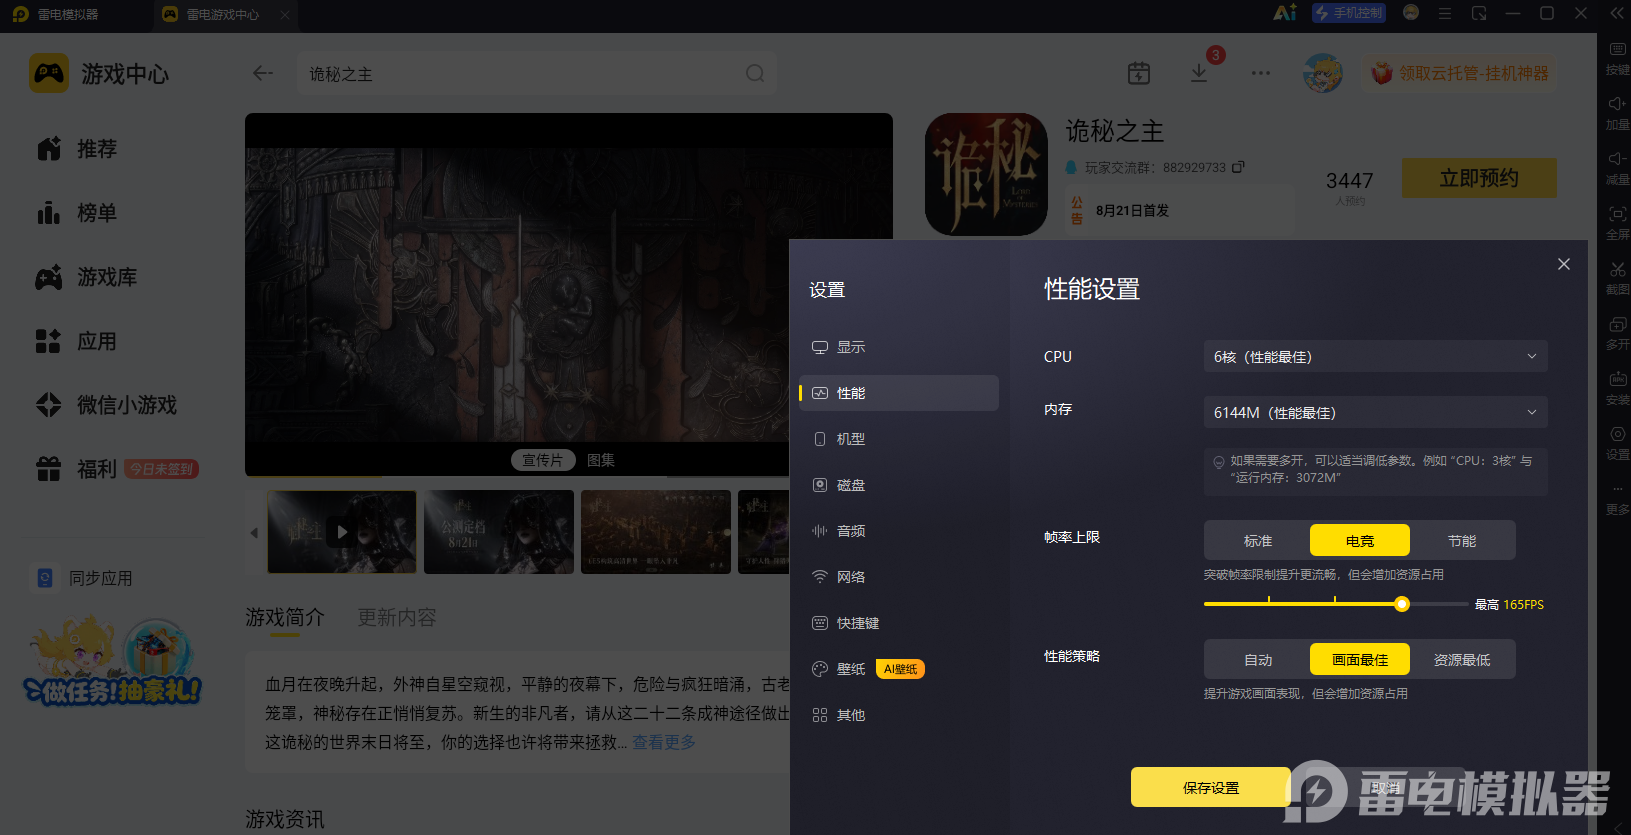Click the three-dot more options icon
This screenshot has height=835, width=1631.
click(x=1261, y=73)
